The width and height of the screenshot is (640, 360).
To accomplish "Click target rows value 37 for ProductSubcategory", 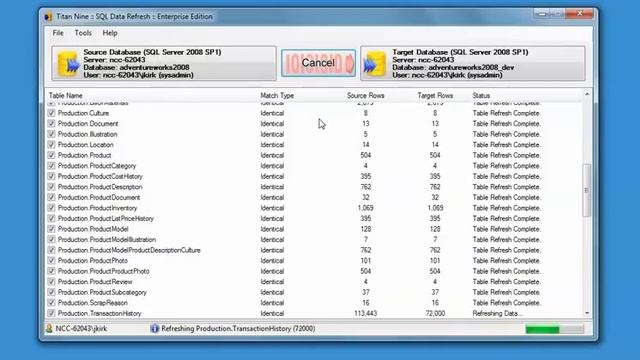I will click(435, 293).
